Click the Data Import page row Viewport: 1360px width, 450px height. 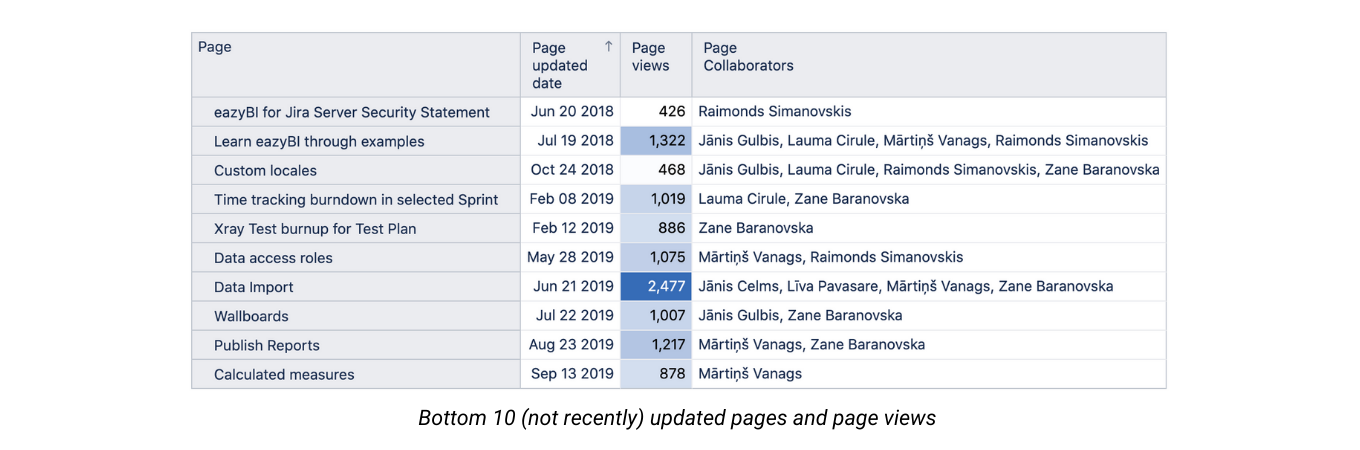[x=254, y=287]
